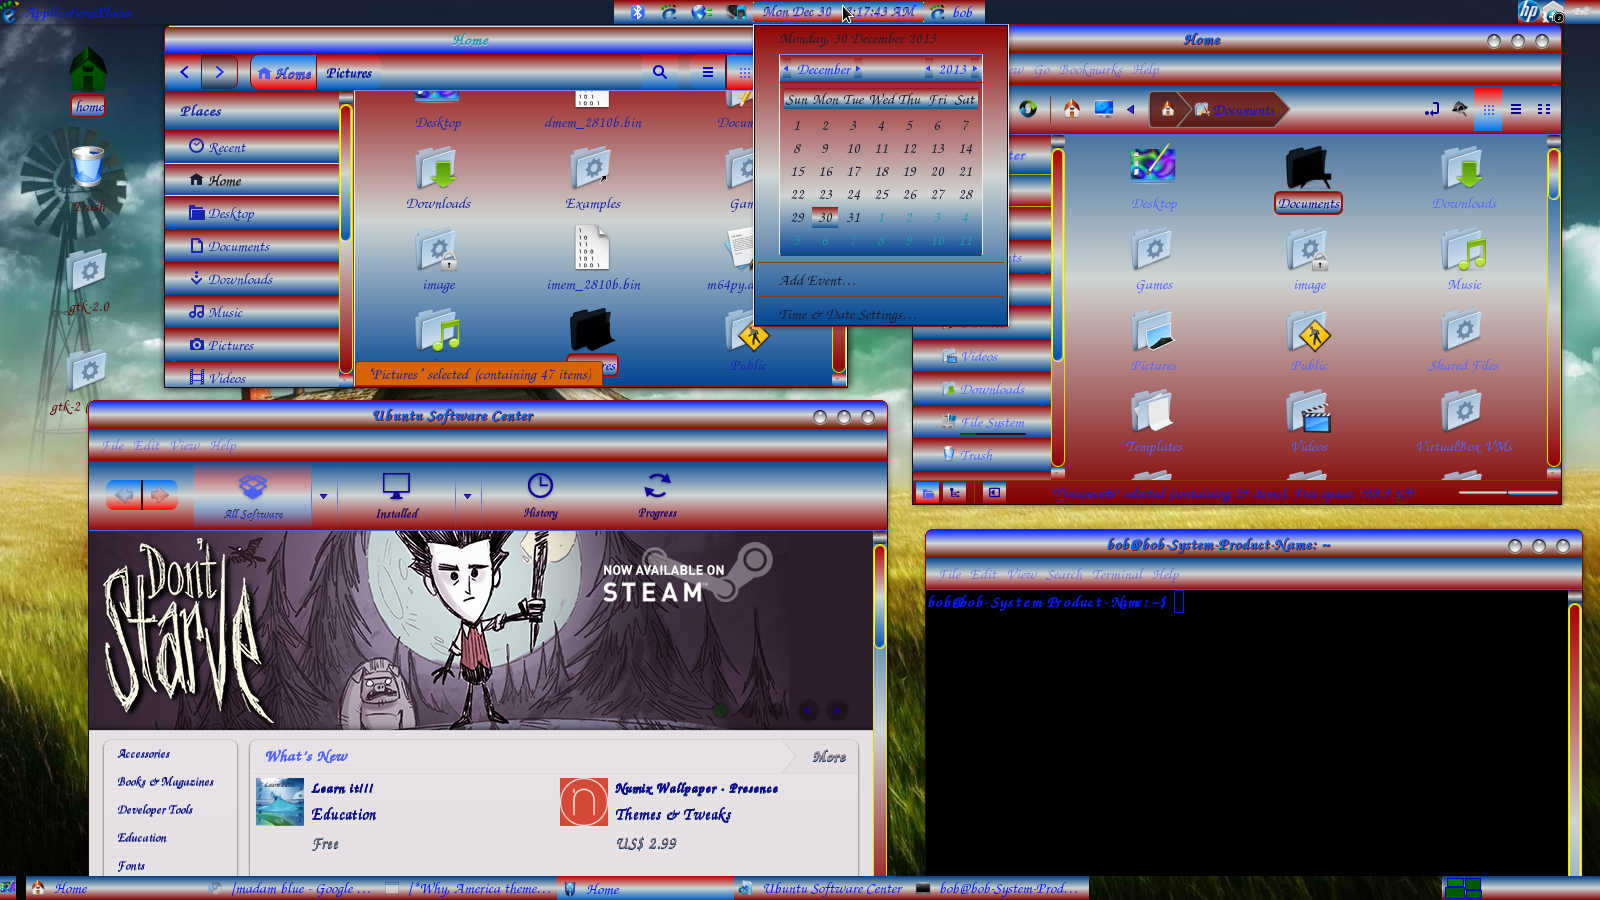Image resolution: width=1600 pixels, height=900 pixels.
Task: Click the Don't Starve Steam banner
Action: pyautogui.click(x=480, y=630)
